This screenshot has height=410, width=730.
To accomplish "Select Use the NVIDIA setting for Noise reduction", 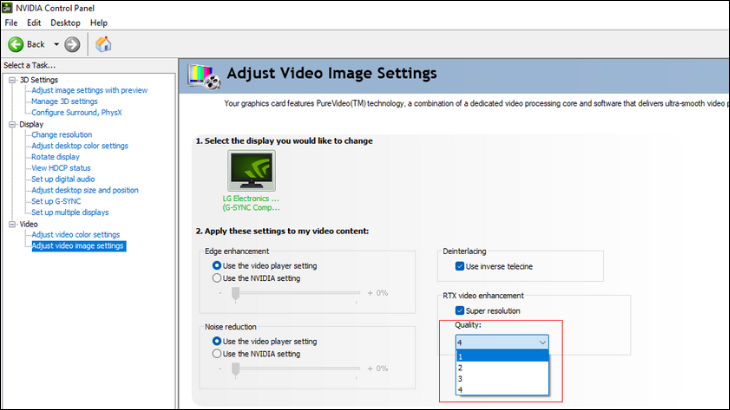I will click(x=217, y=354).
